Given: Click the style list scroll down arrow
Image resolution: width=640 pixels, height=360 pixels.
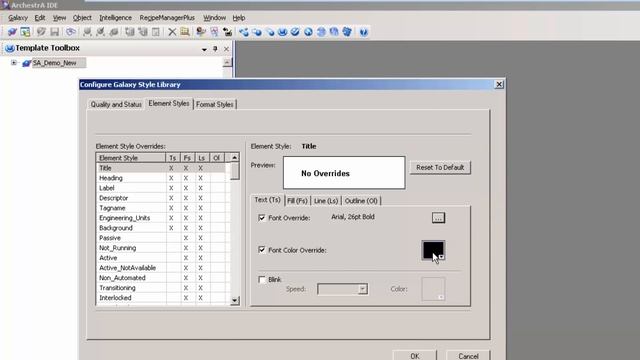Looking at the screenshot, I should [x=234, y=300].
